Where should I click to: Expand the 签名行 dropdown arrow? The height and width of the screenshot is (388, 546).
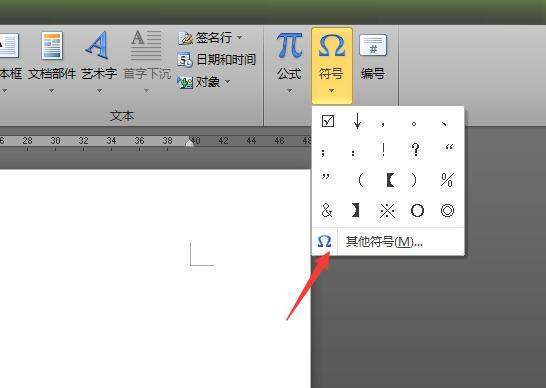coord(240,37)
